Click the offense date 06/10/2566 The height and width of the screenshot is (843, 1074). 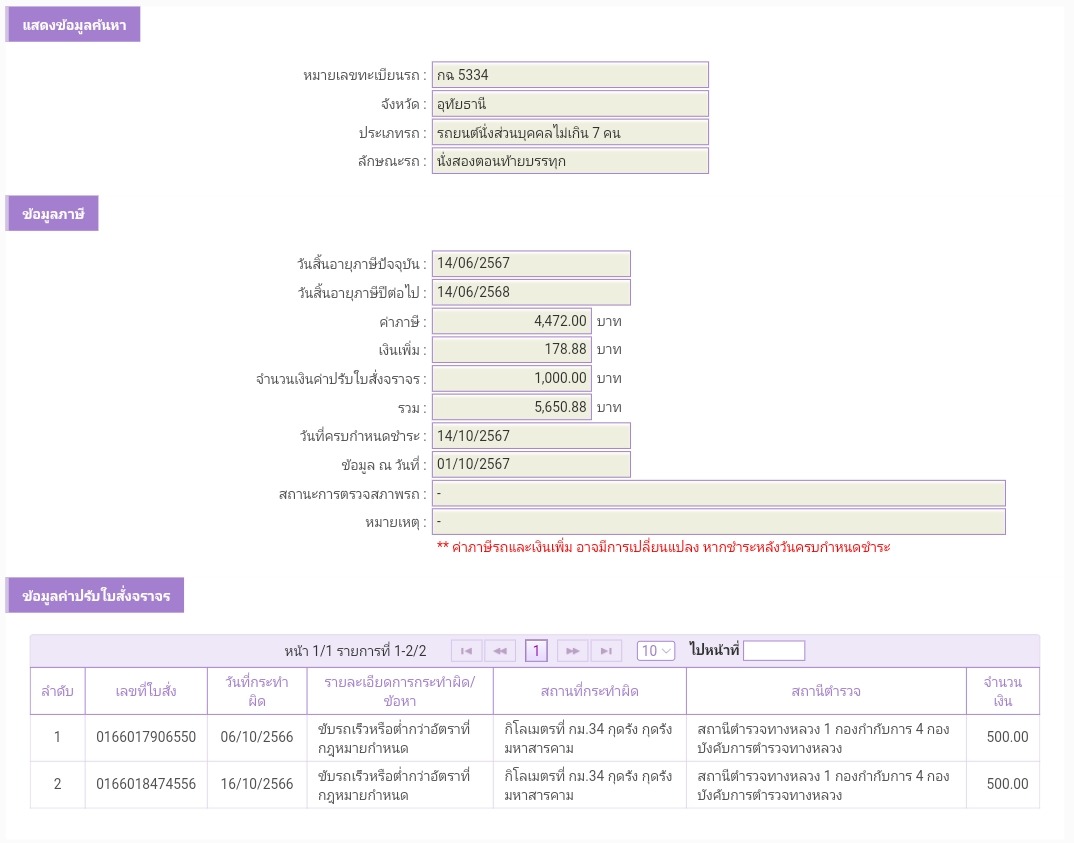257,738
